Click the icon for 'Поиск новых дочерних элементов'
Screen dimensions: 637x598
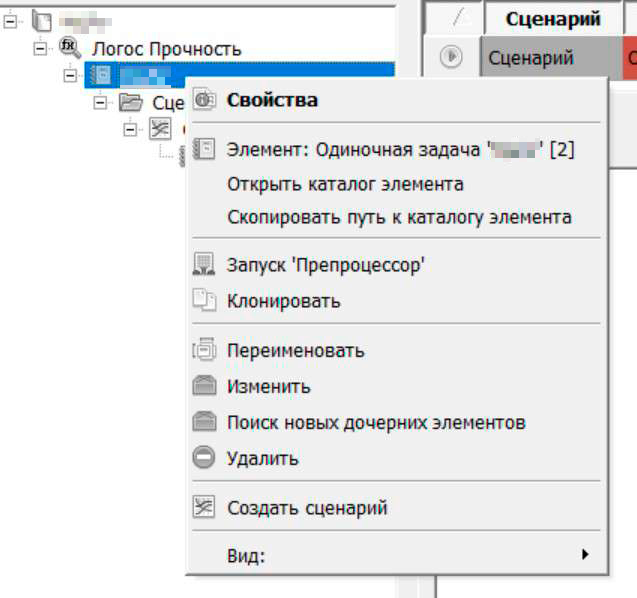pos(204,423)
